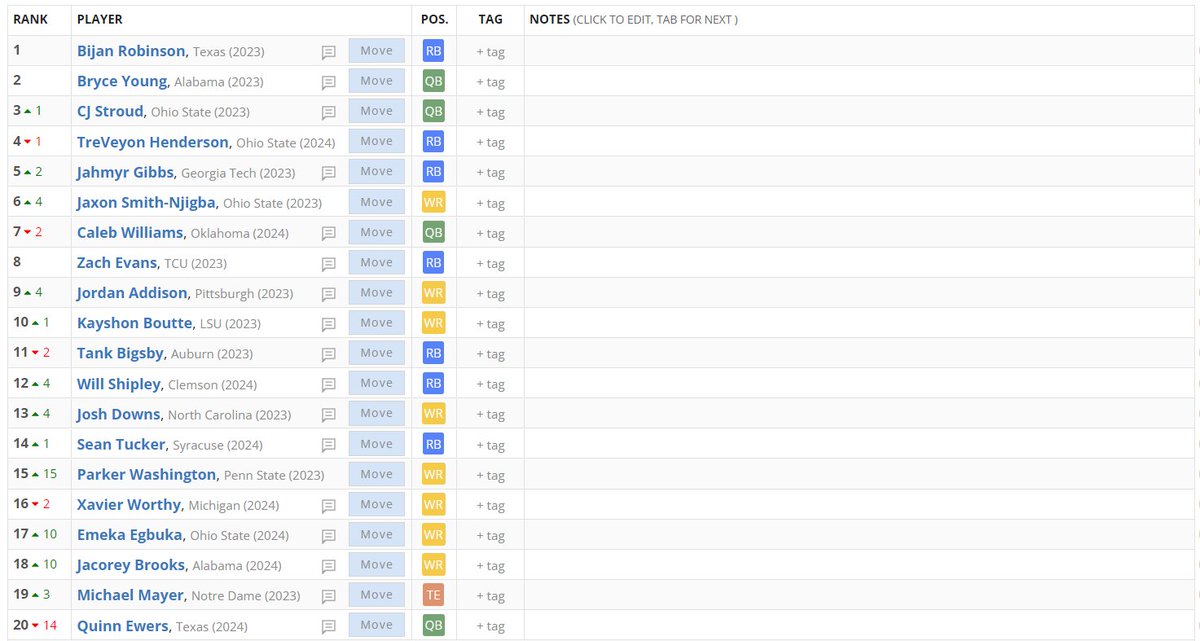Open comment icon for Josh Downs

click(329, 415)
